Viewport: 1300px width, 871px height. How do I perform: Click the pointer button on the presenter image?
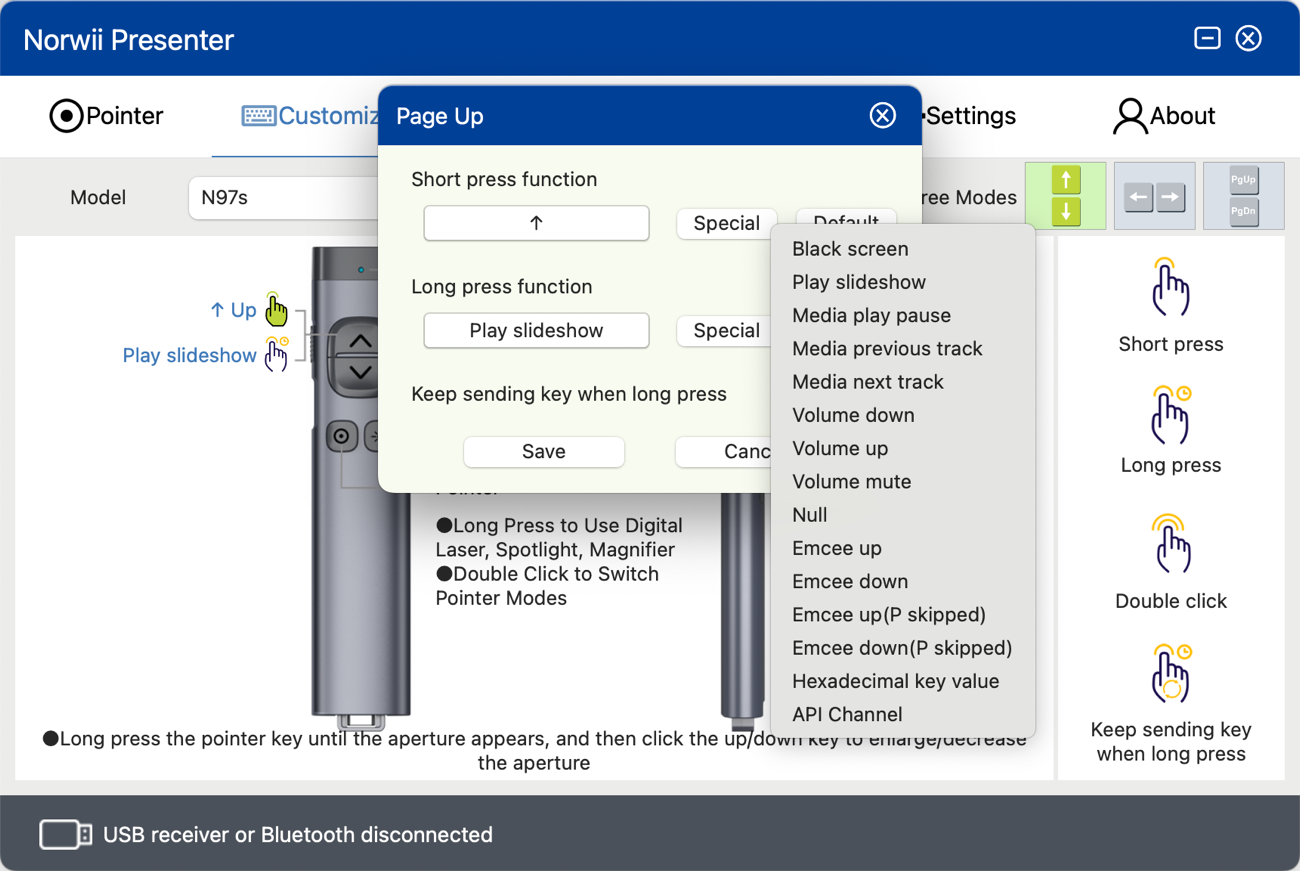(x=342, y=436)
